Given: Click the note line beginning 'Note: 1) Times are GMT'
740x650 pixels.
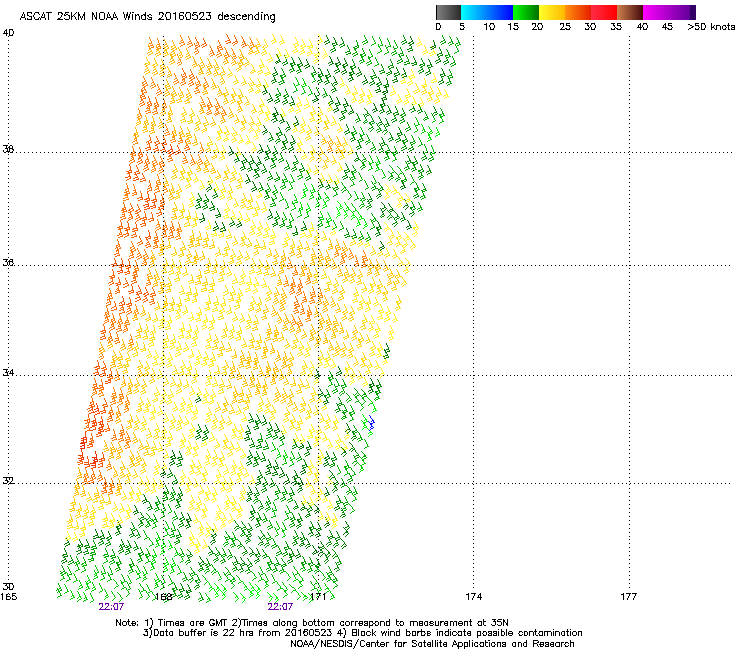Looking at the screenshot, I should click(x=312, y=623).
